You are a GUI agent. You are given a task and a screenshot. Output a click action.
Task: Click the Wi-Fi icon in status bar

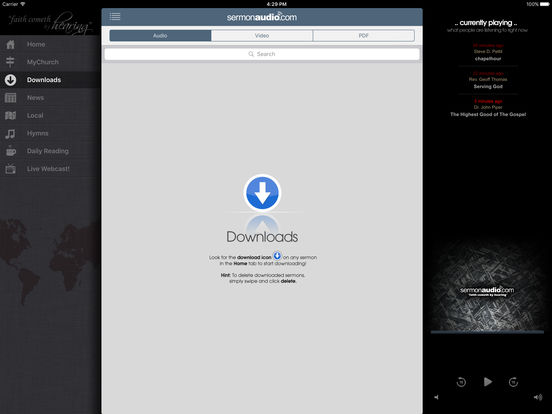click(x=23, y=4)
